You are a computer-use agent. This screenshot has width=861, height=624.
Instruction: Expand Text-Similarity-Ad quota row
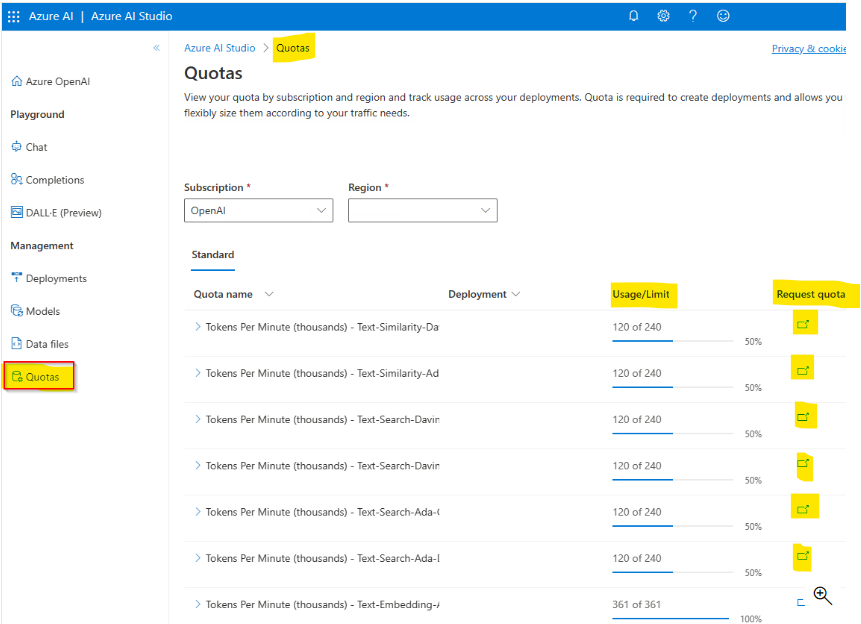(198, 373)
